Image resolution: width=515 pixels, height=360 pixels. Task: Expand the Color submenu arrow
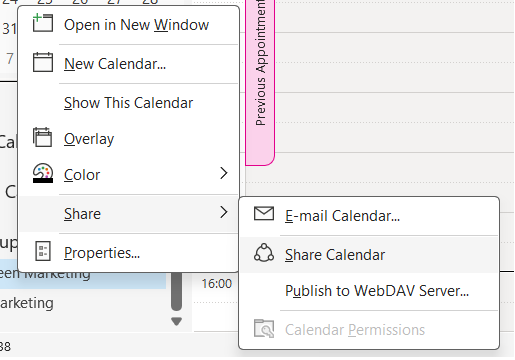click(x=224, y=173)
